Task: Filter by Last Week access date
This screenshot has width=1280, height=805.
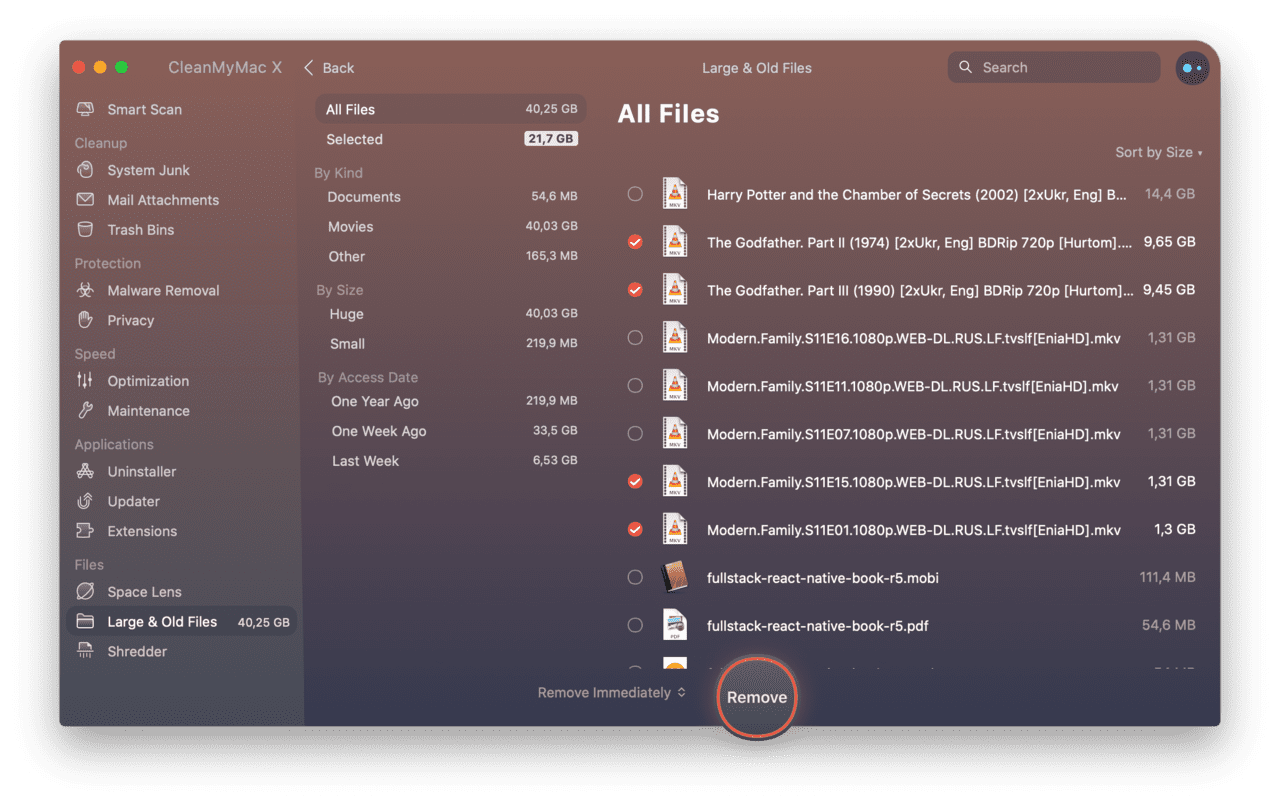Action: [x=450, y=461]
